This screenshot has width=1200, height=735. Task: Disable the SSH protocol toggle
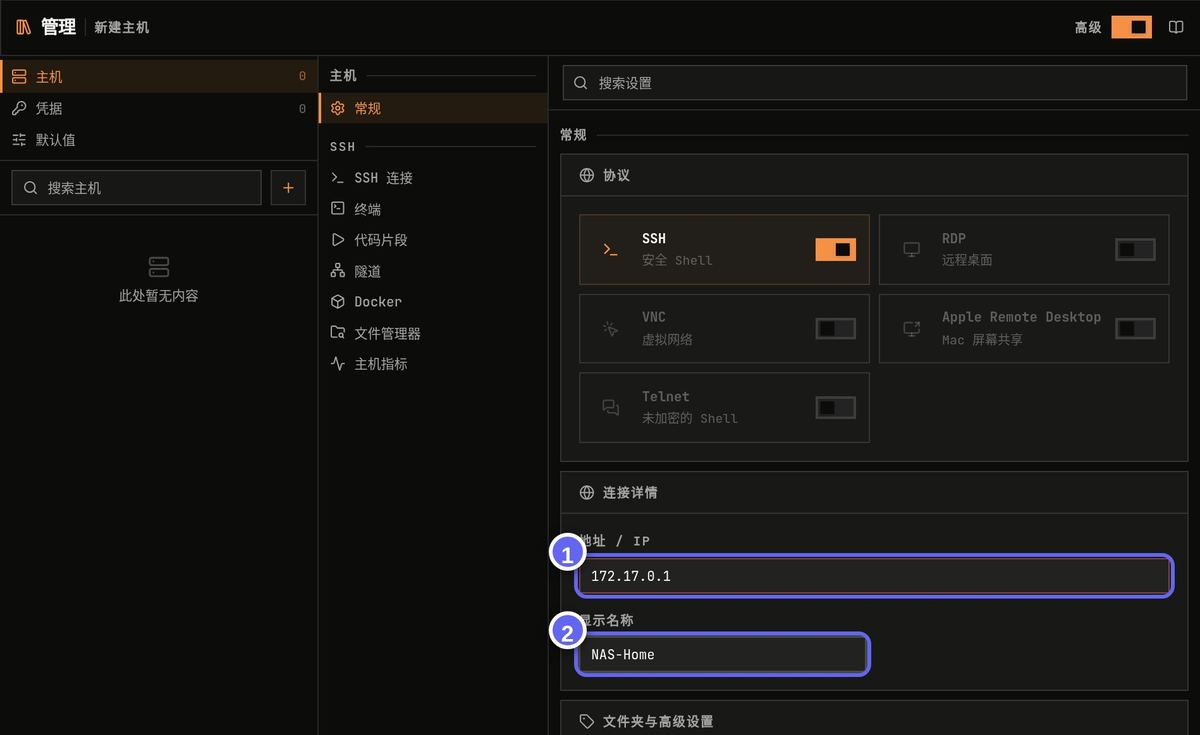836,249
